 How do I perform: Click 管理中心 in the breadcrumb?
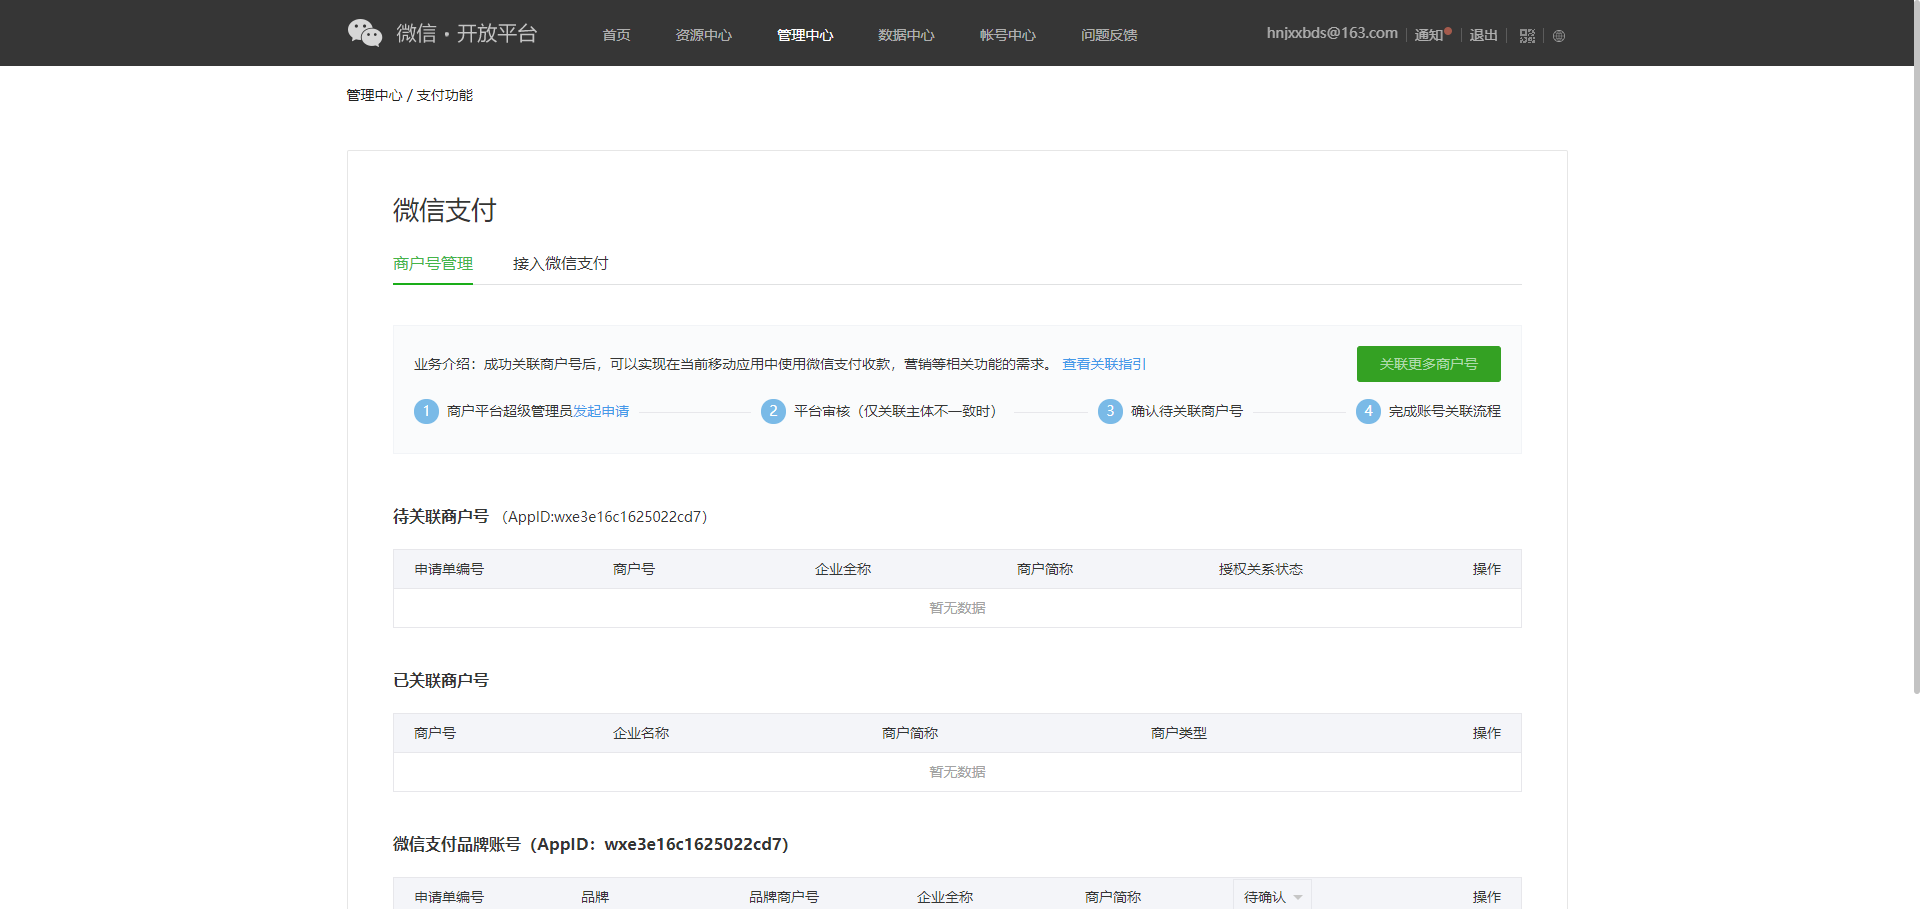(x=374, y=95)
